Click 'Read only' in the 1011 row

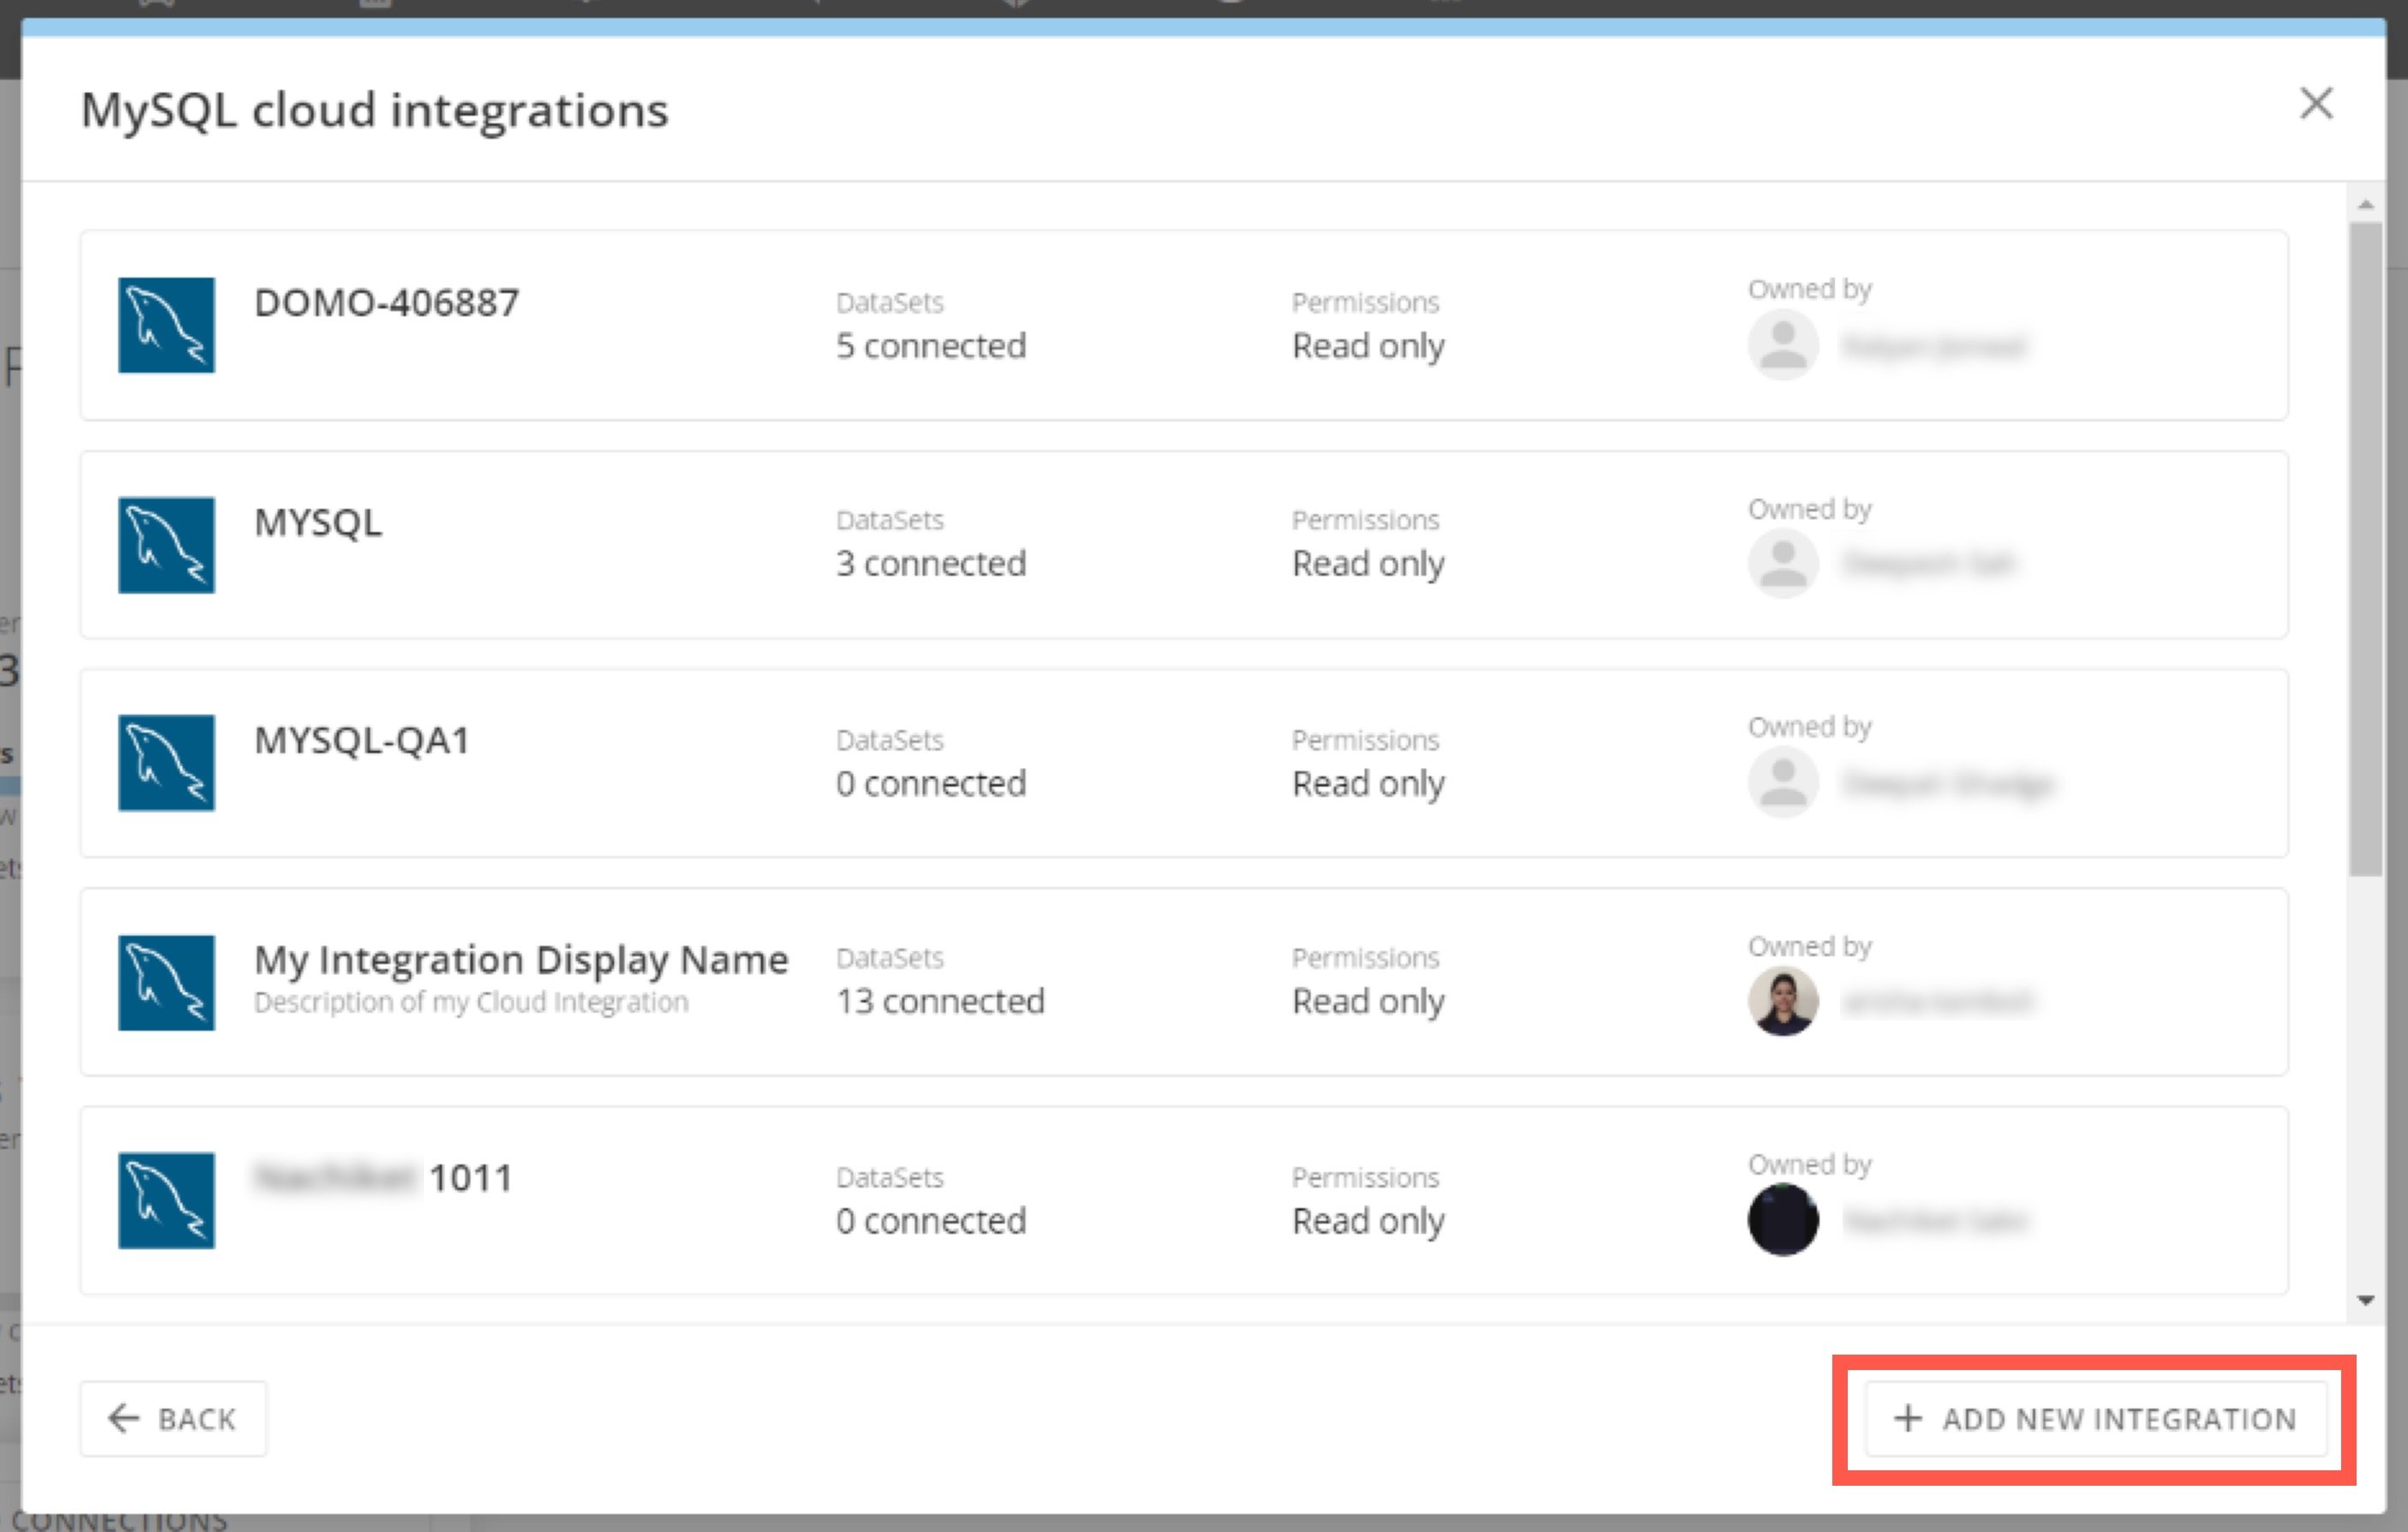1368,1221
